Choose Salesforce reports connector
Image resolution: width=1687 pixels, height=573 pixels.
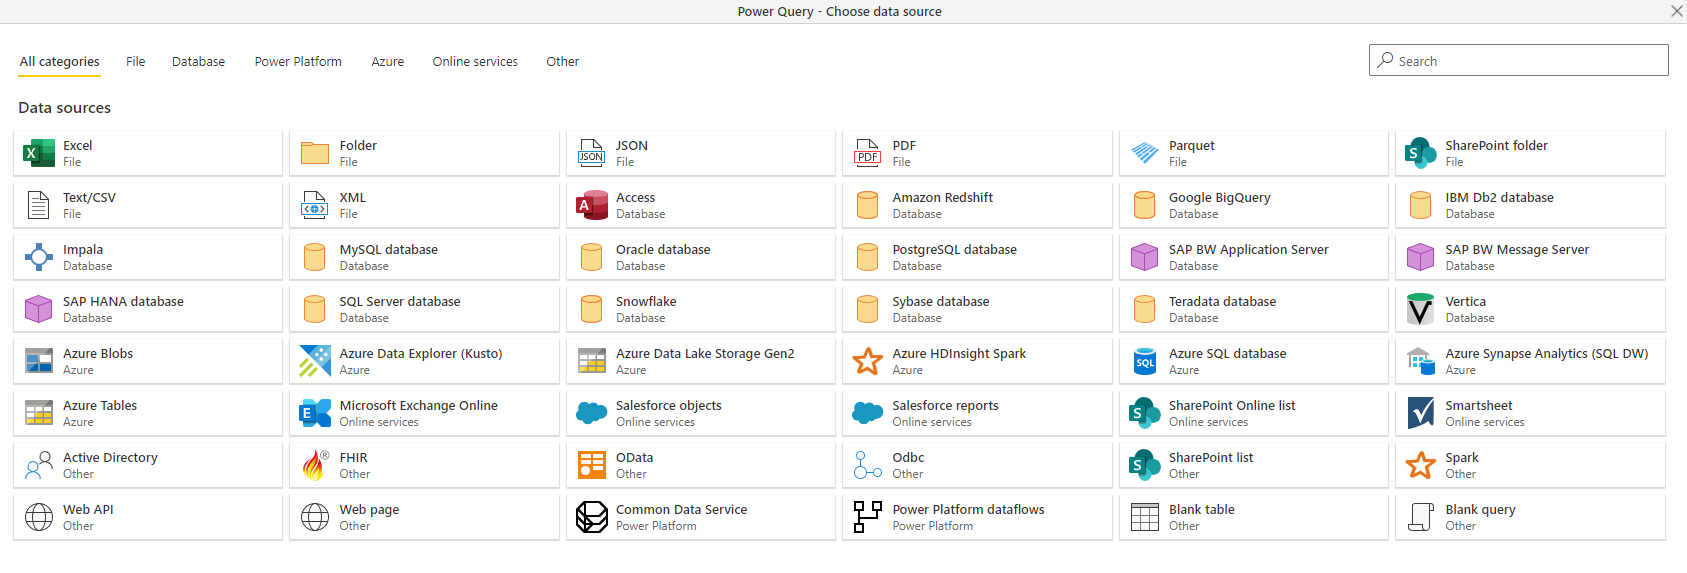click(977, 413)
